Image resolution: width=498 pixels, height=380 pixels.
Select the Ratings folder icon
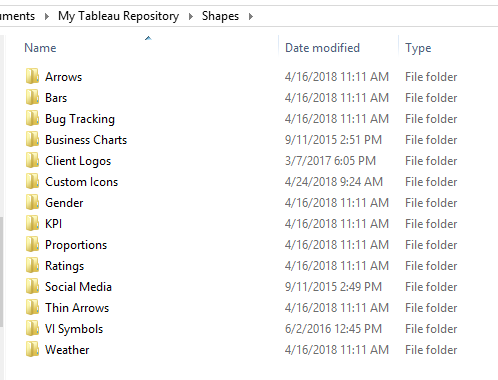[x=32, y=265]
